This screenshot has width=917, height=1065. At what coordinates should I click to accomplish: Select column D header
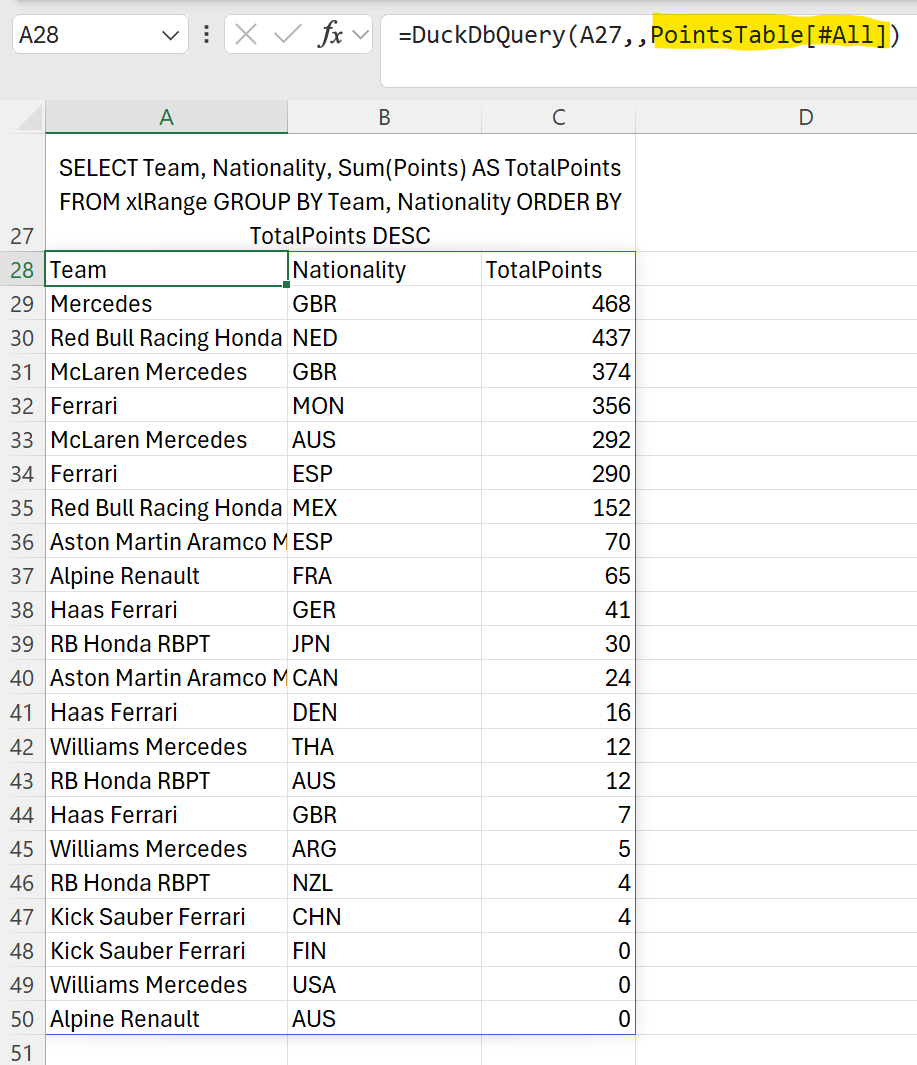click(805, 117)
